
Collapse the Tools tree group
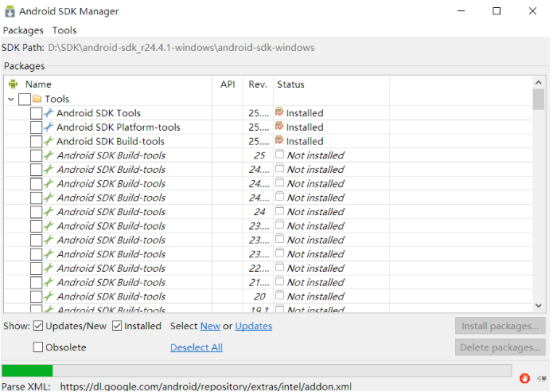11,99
